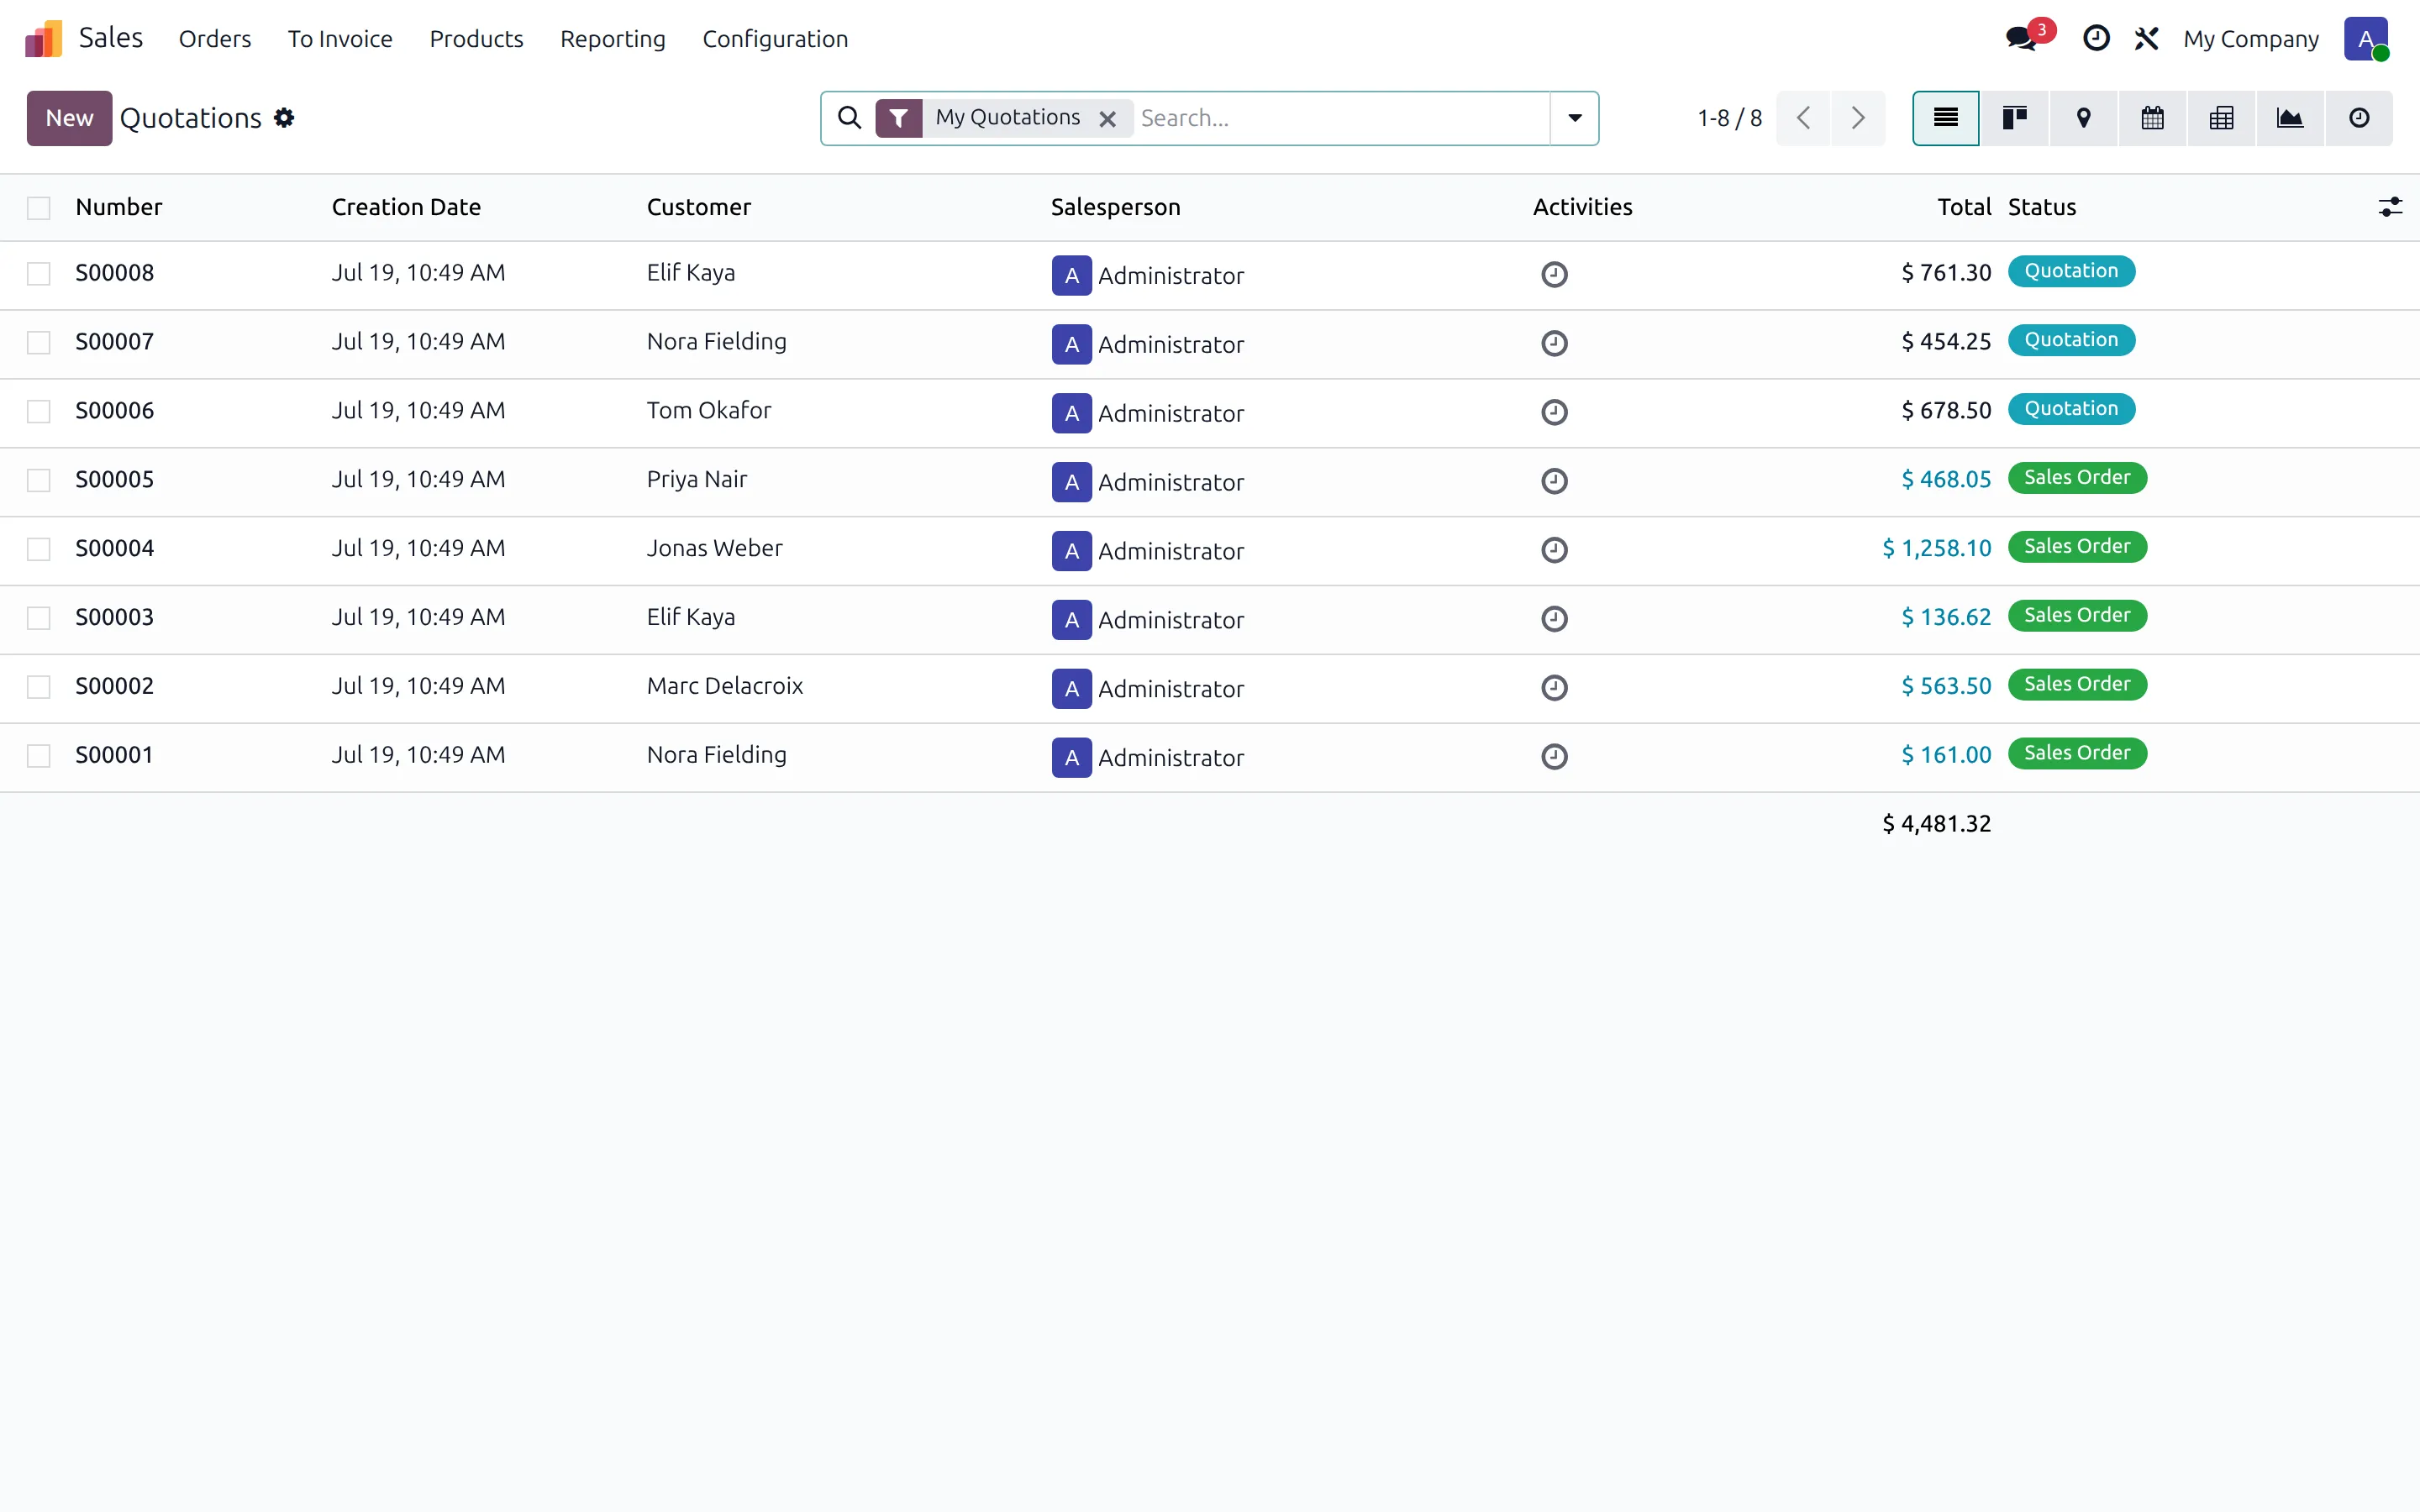2420x1512 pixels.
Task: Go to next page of records
Action: click(x=1858, y=118)
